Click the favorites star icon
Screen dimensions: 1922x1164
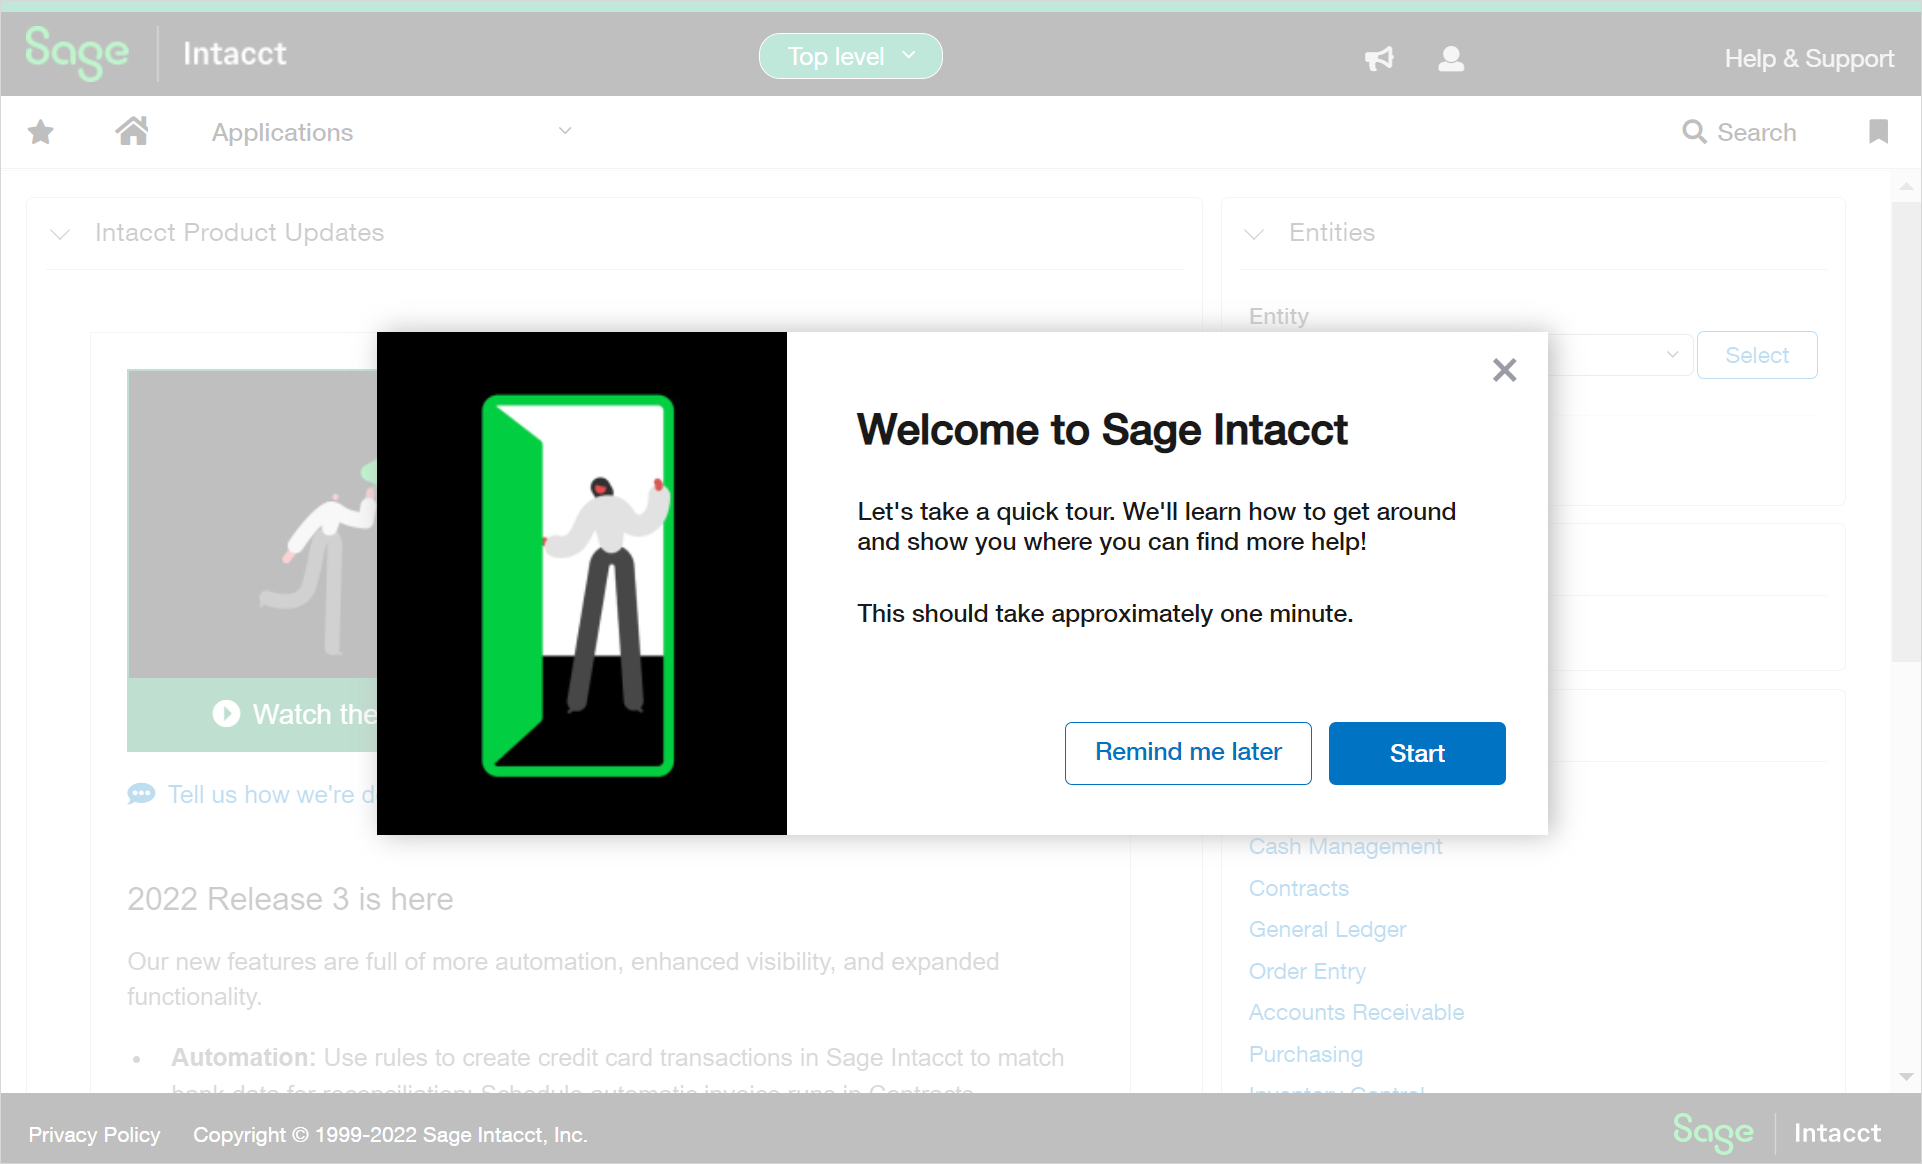pyautogui.click(x=40, y=131)
